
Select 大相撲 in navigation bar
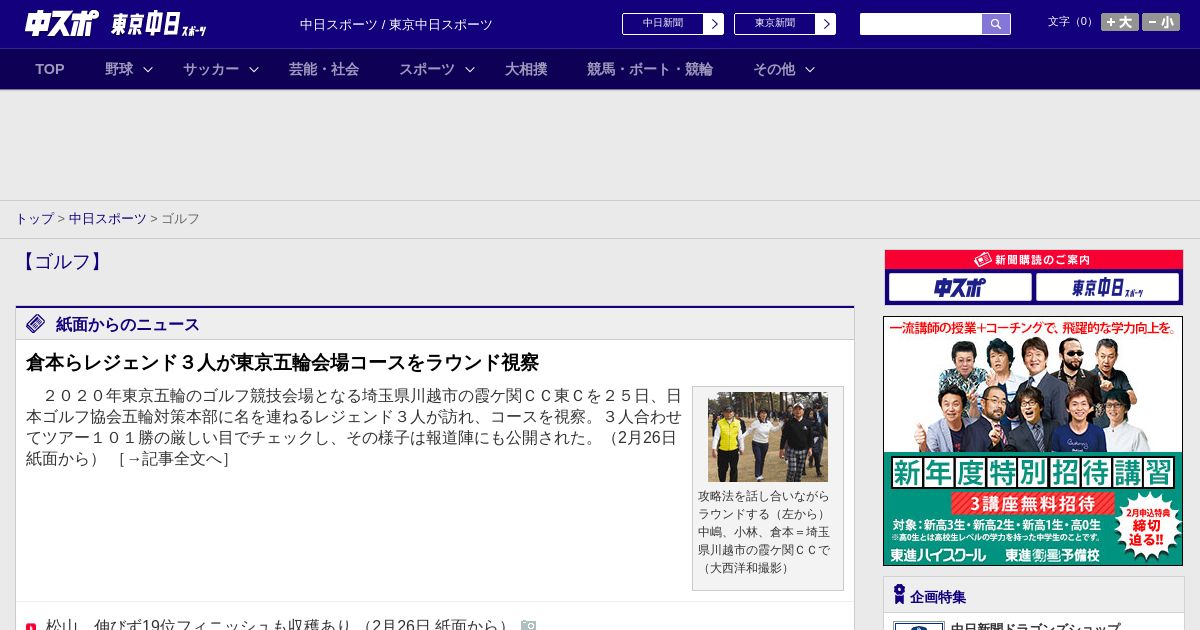coord(526,69)
